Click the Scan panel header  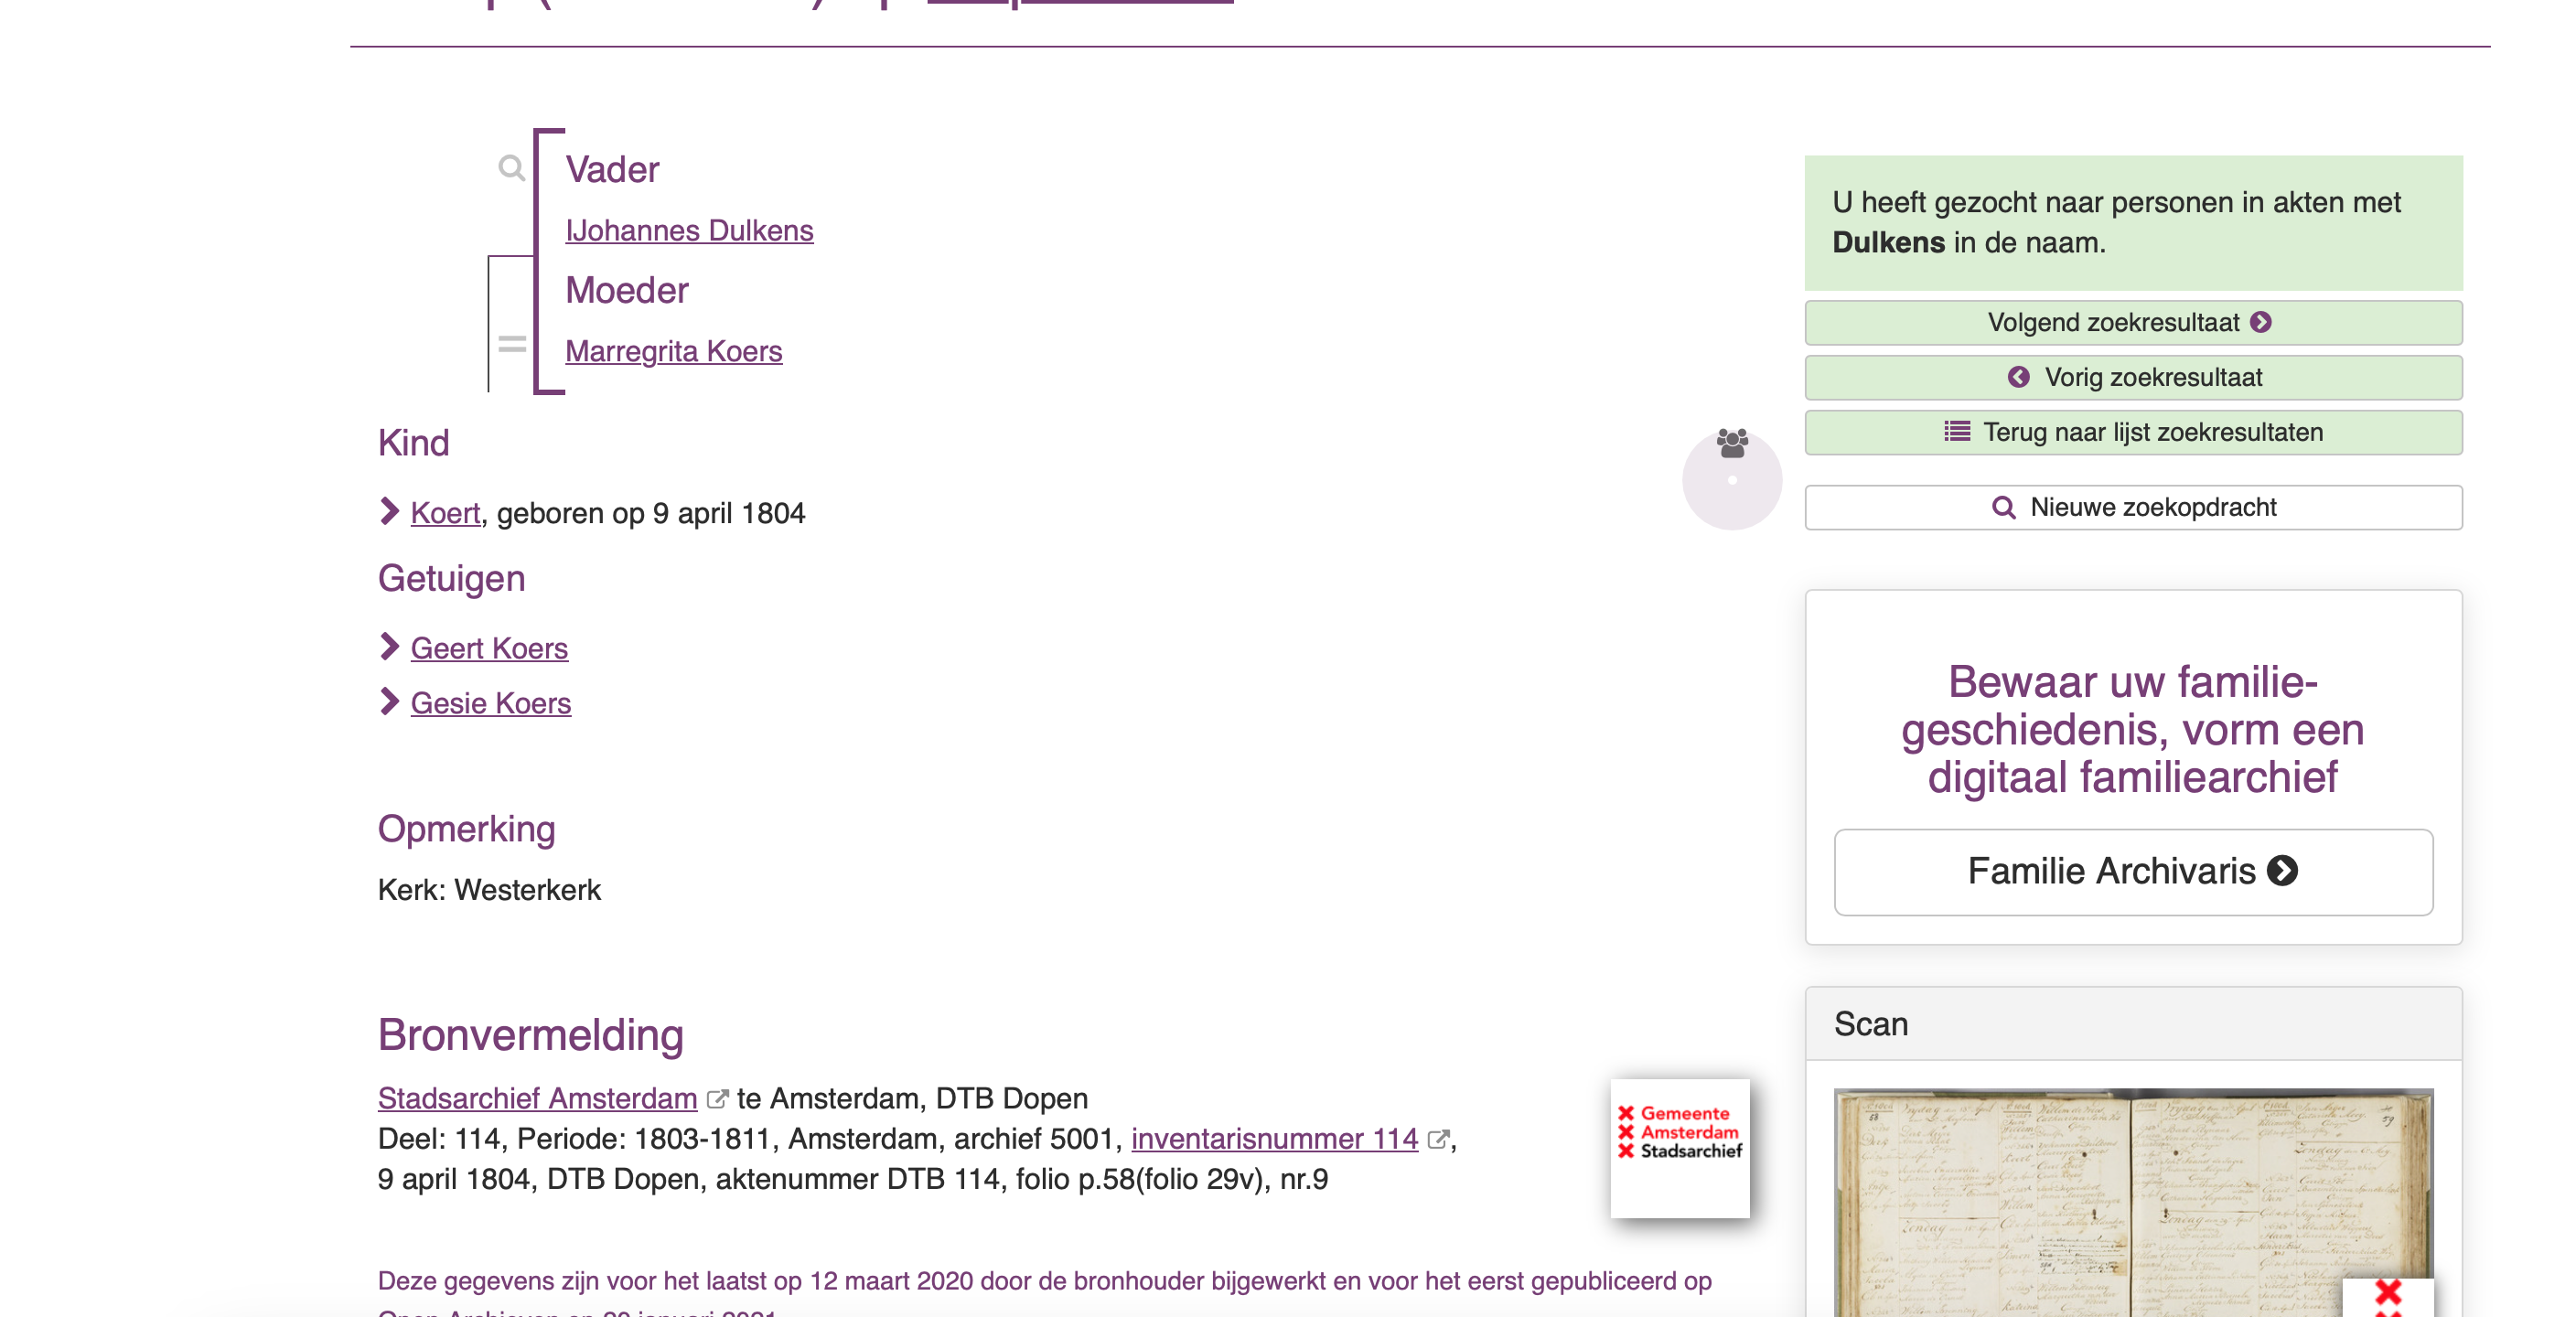pyautogui.click(x=2133, y=1024)
